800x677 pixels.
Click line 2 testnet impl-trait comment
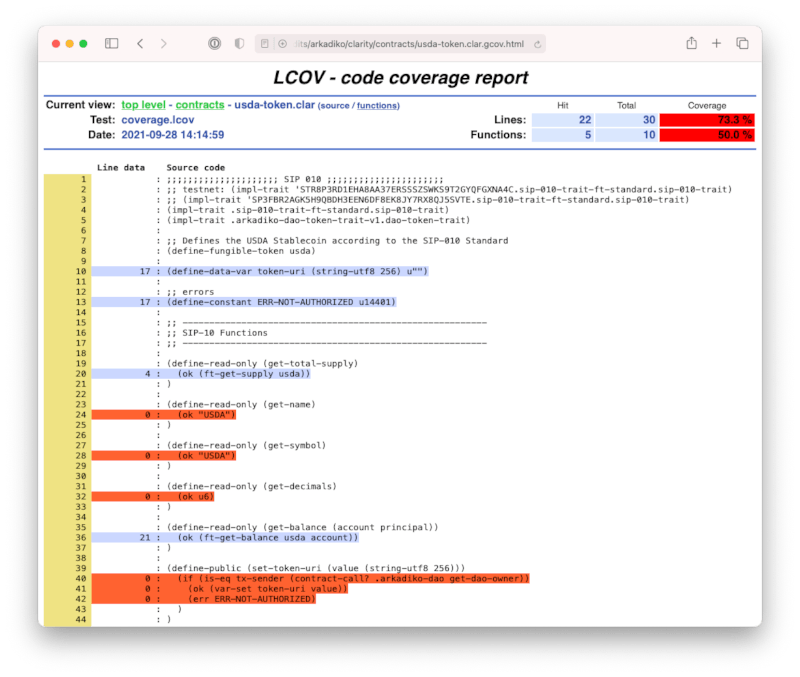pos(449,190)
